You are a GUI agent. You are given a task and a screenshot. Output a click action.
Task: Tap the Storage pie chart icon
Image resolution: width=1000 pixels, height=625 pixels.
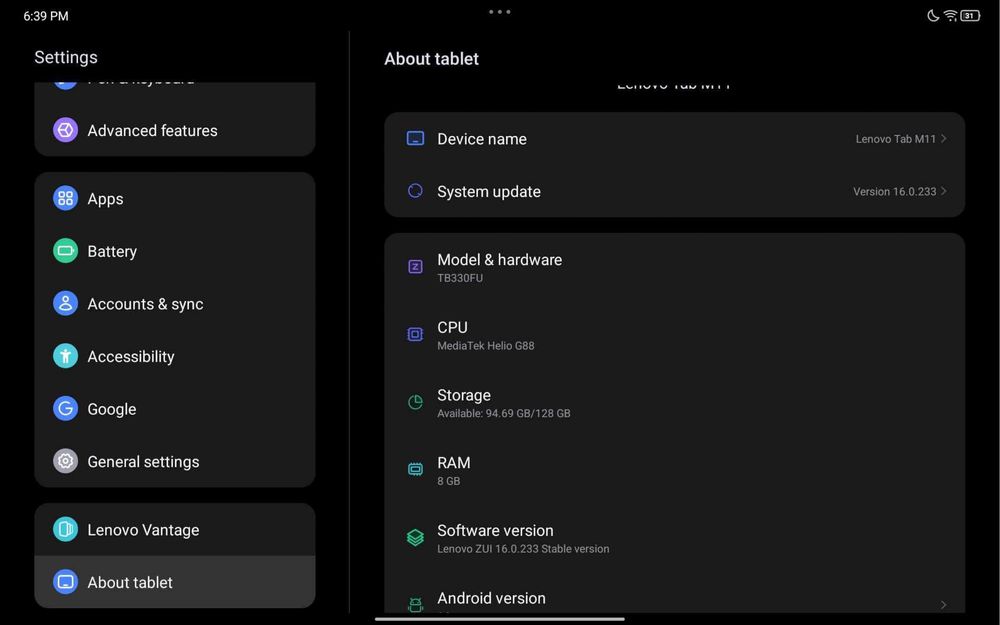415,402
